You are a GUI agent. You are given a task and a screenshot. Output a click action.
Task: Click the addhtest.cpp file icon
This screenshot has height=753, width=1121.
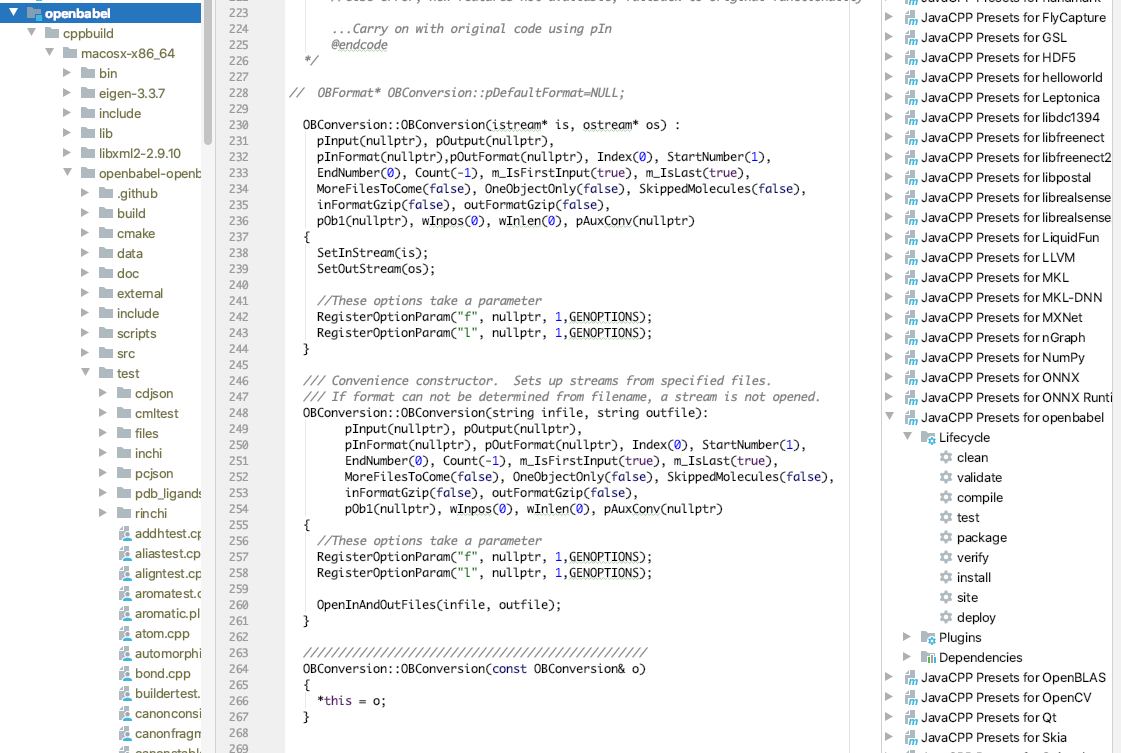coord(124,533)
